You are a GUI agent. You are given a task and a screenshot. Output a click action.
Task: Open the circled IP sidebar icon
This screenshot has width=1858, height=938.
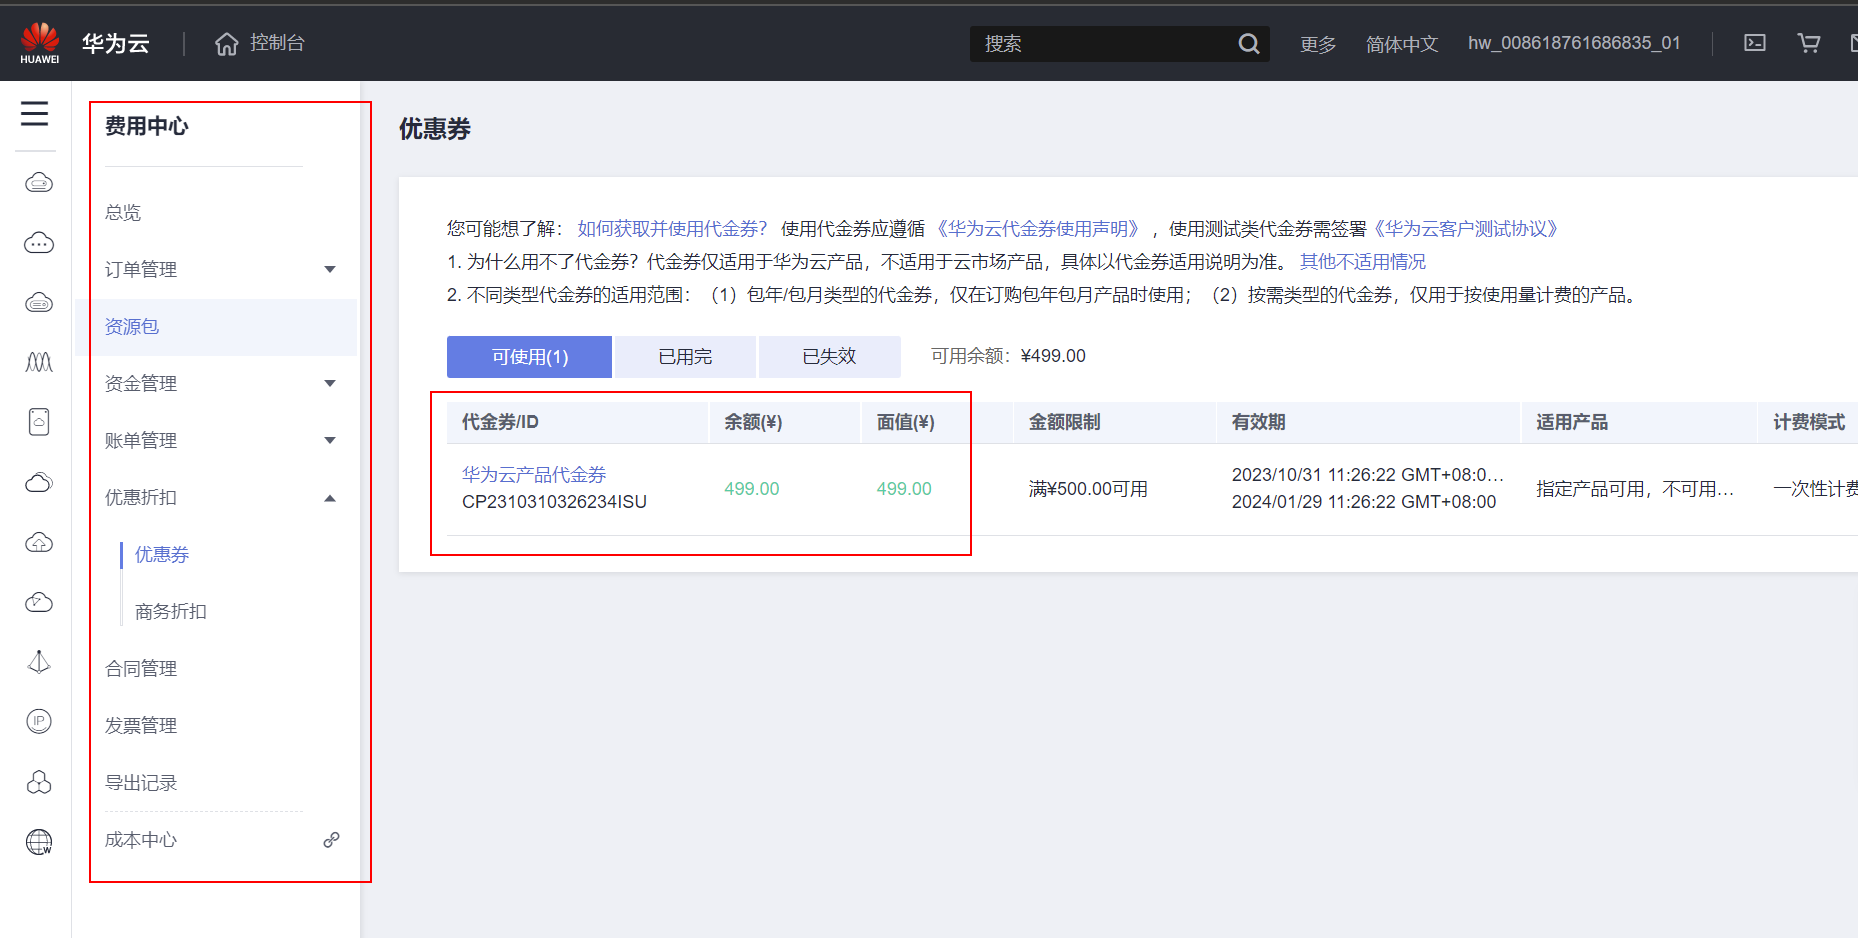[x=39, y=721]
